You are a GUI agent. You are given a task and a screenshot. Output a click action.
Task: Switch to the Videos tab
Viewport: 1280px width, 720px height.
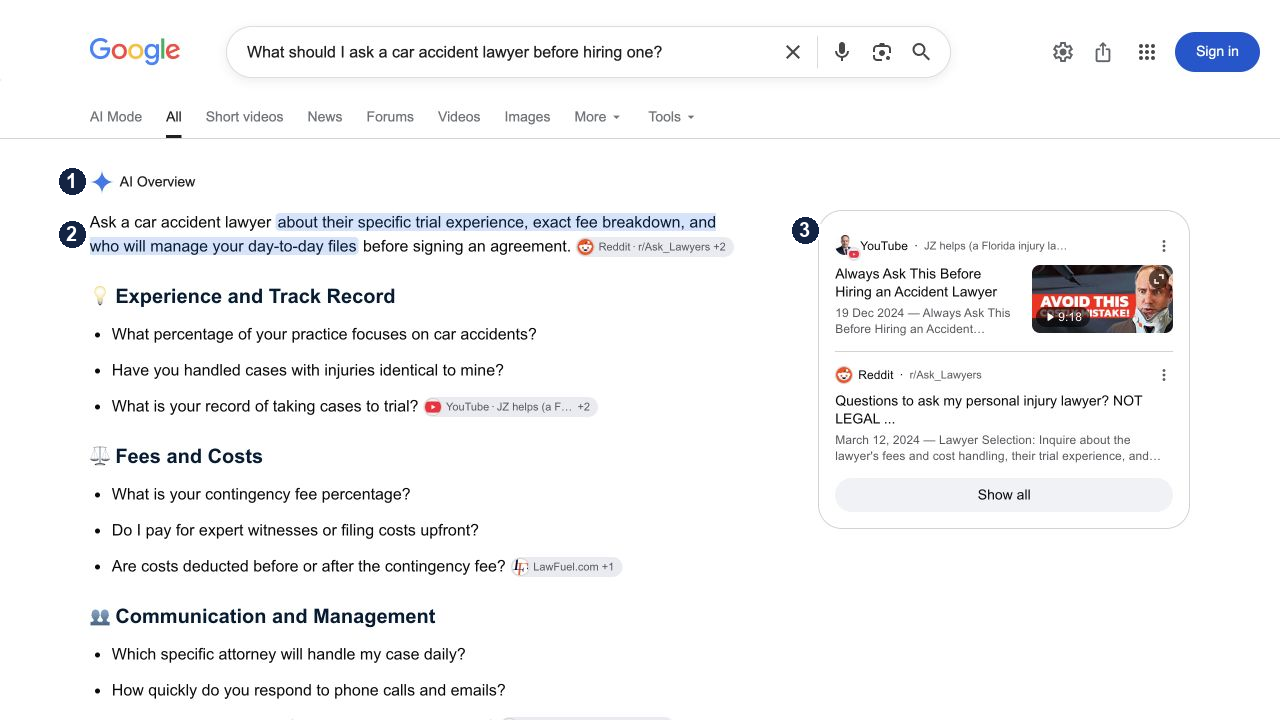[x=459, y=117]
